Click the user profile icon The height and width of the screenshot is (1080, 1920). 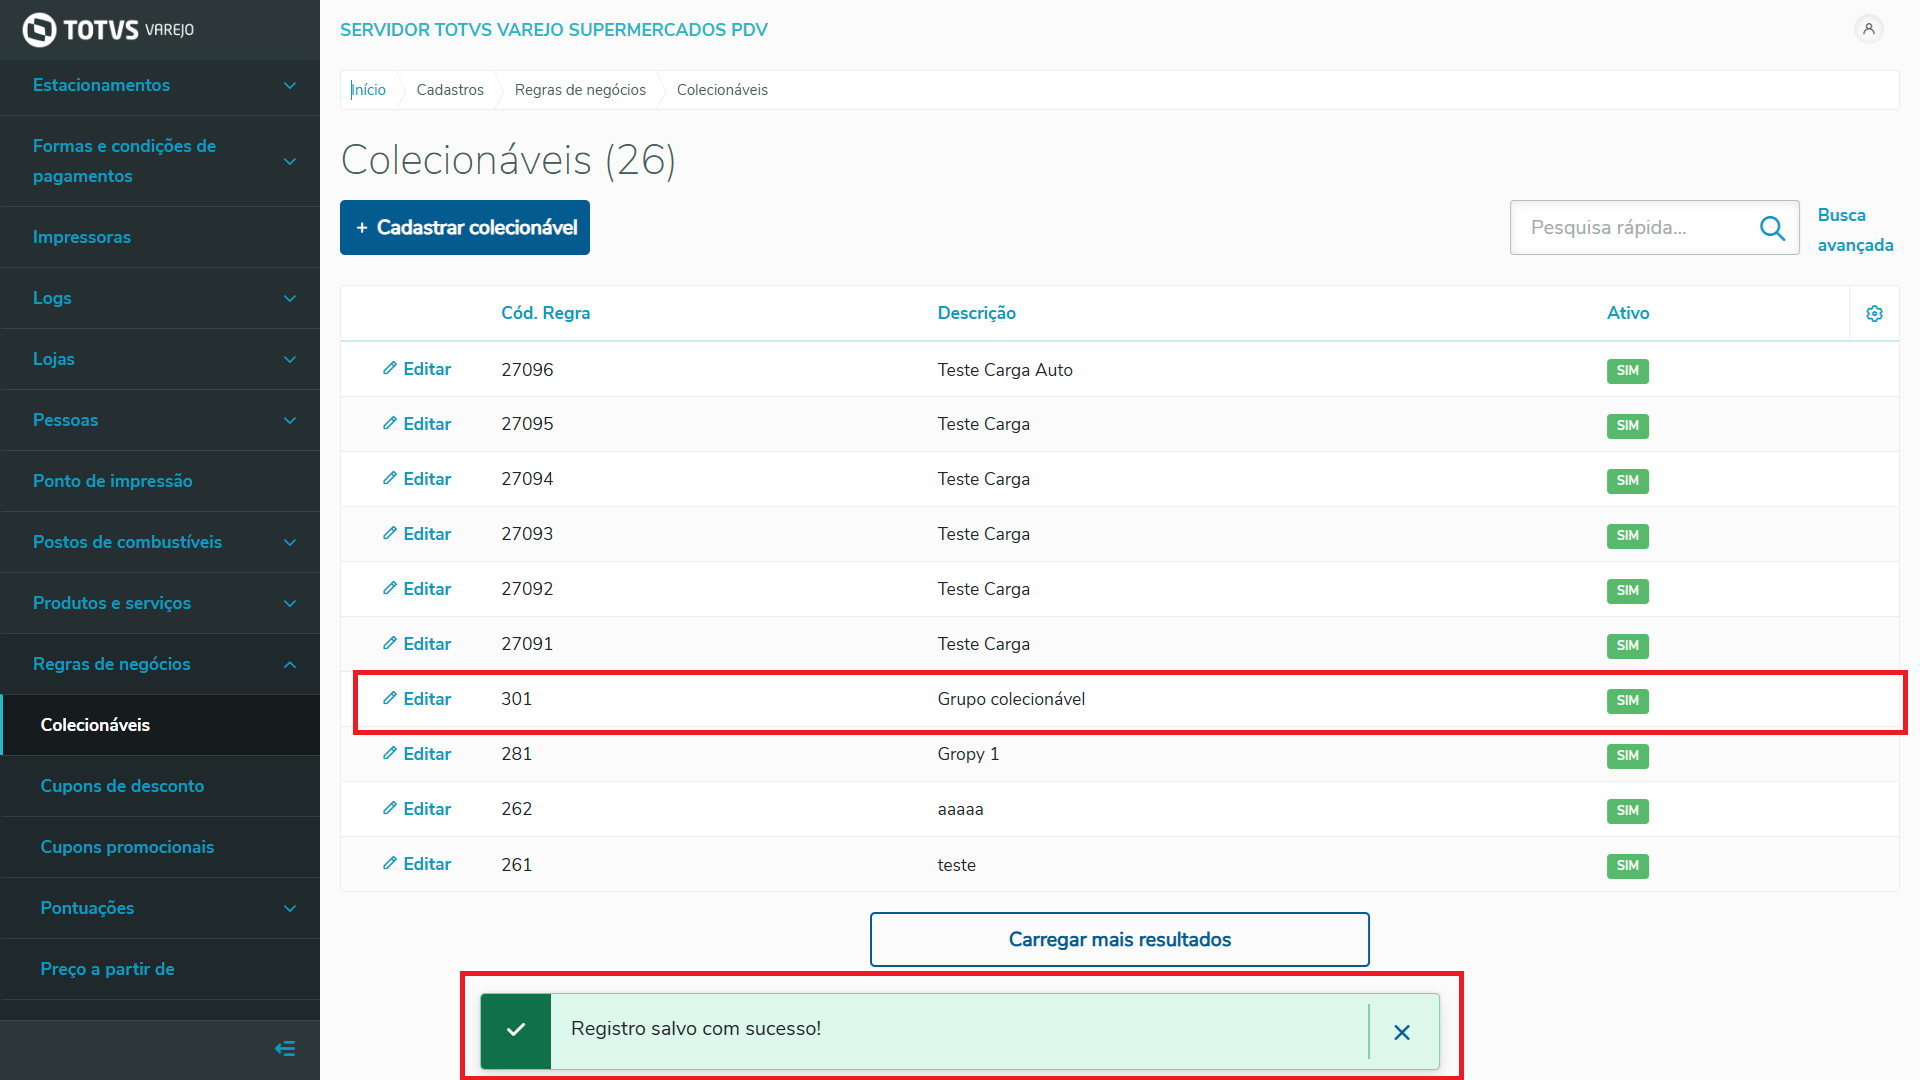pyautogui.click(x=1868, y=29)
